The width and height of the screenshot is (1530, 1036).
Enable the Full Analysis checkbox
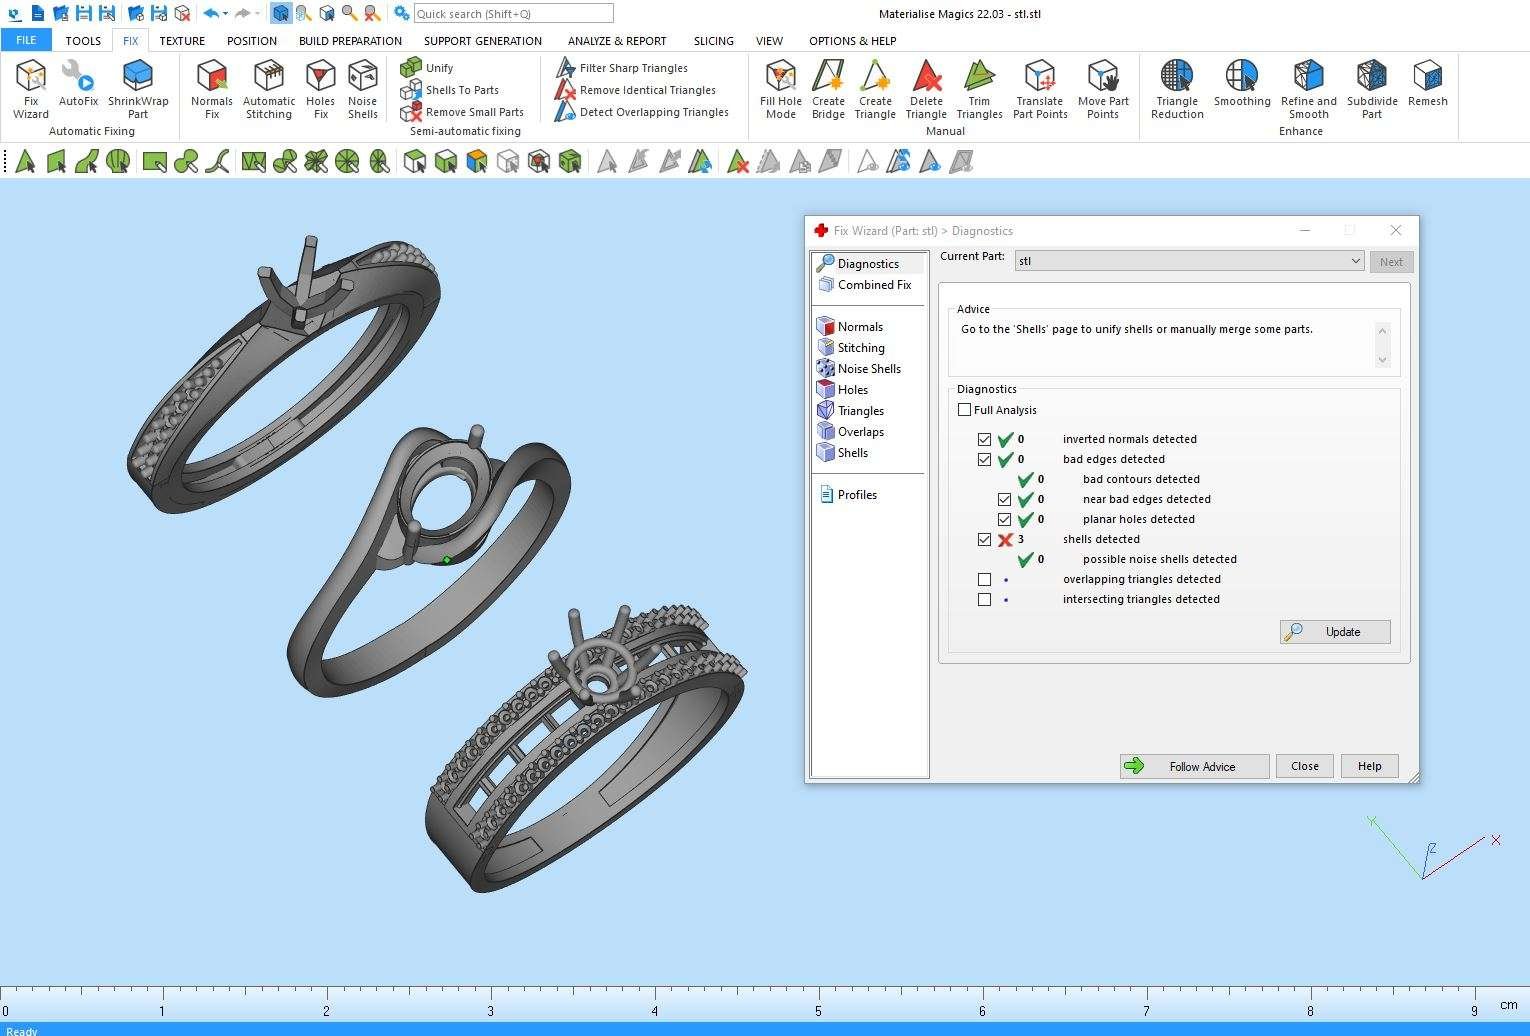pyautogui.click(x=965, y=410)
